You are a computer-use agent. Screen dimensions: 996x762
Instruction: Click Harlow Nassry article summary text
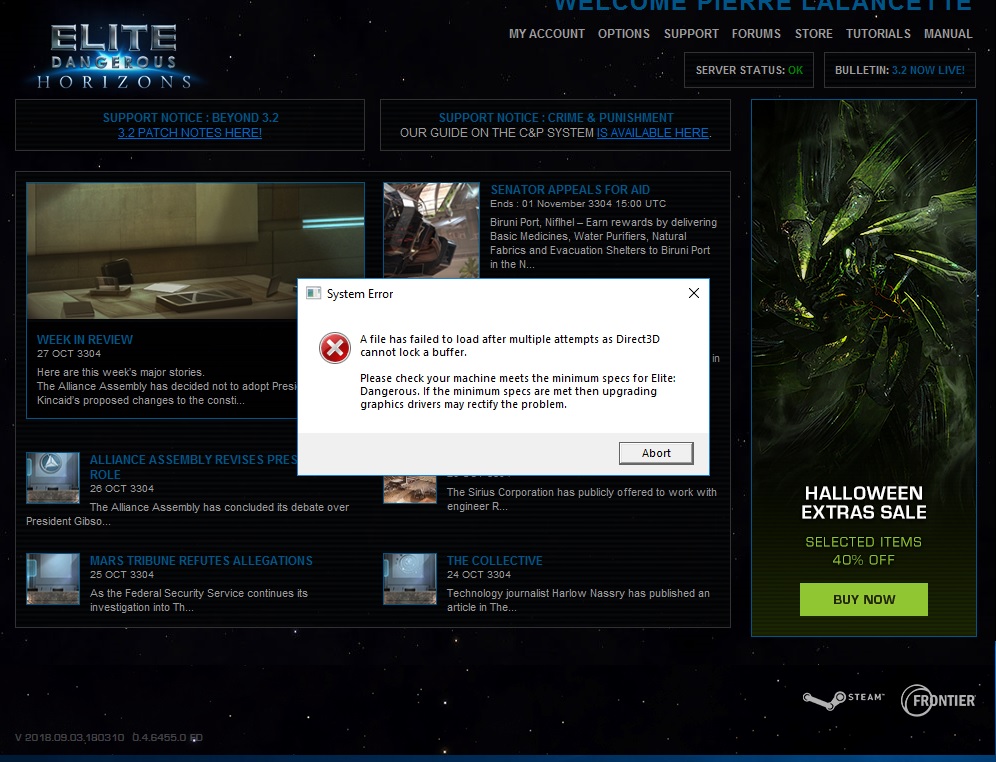(578, 600)
